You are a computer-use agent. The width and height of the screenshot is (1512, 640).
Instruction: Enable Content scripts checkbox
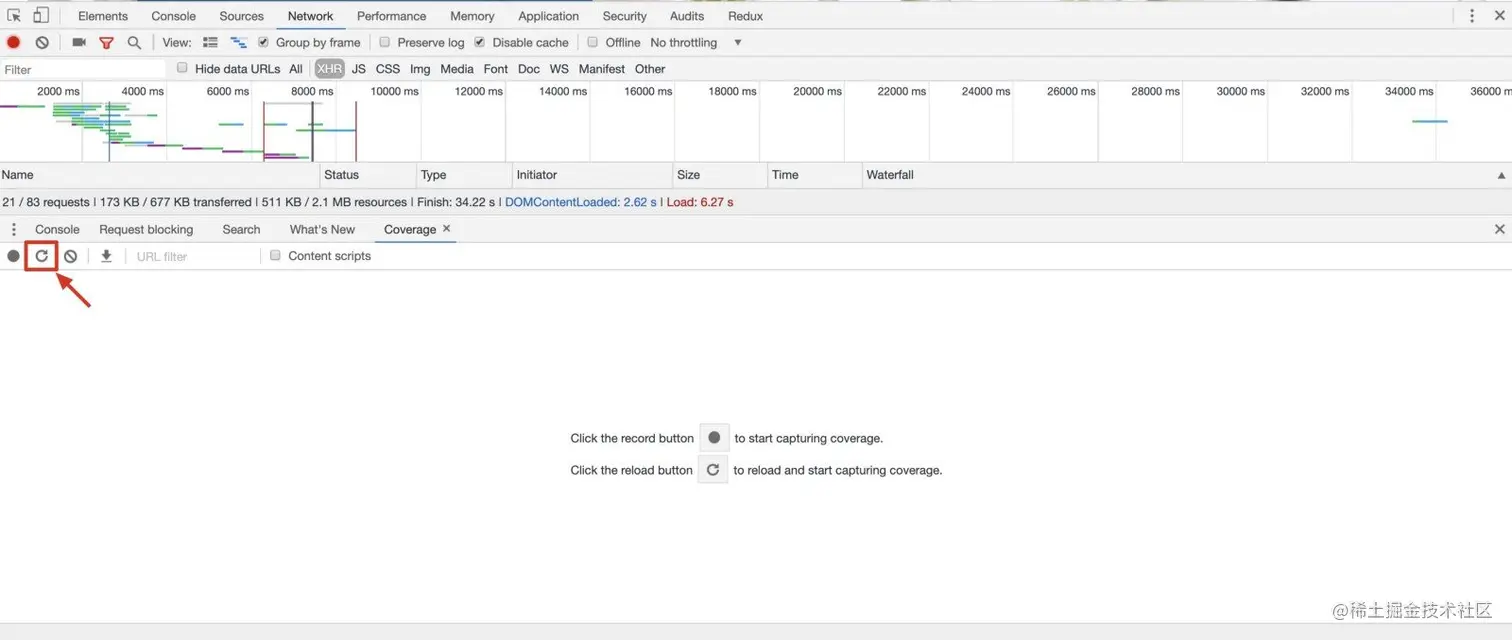pyautogui.click(x=275, y=255)
